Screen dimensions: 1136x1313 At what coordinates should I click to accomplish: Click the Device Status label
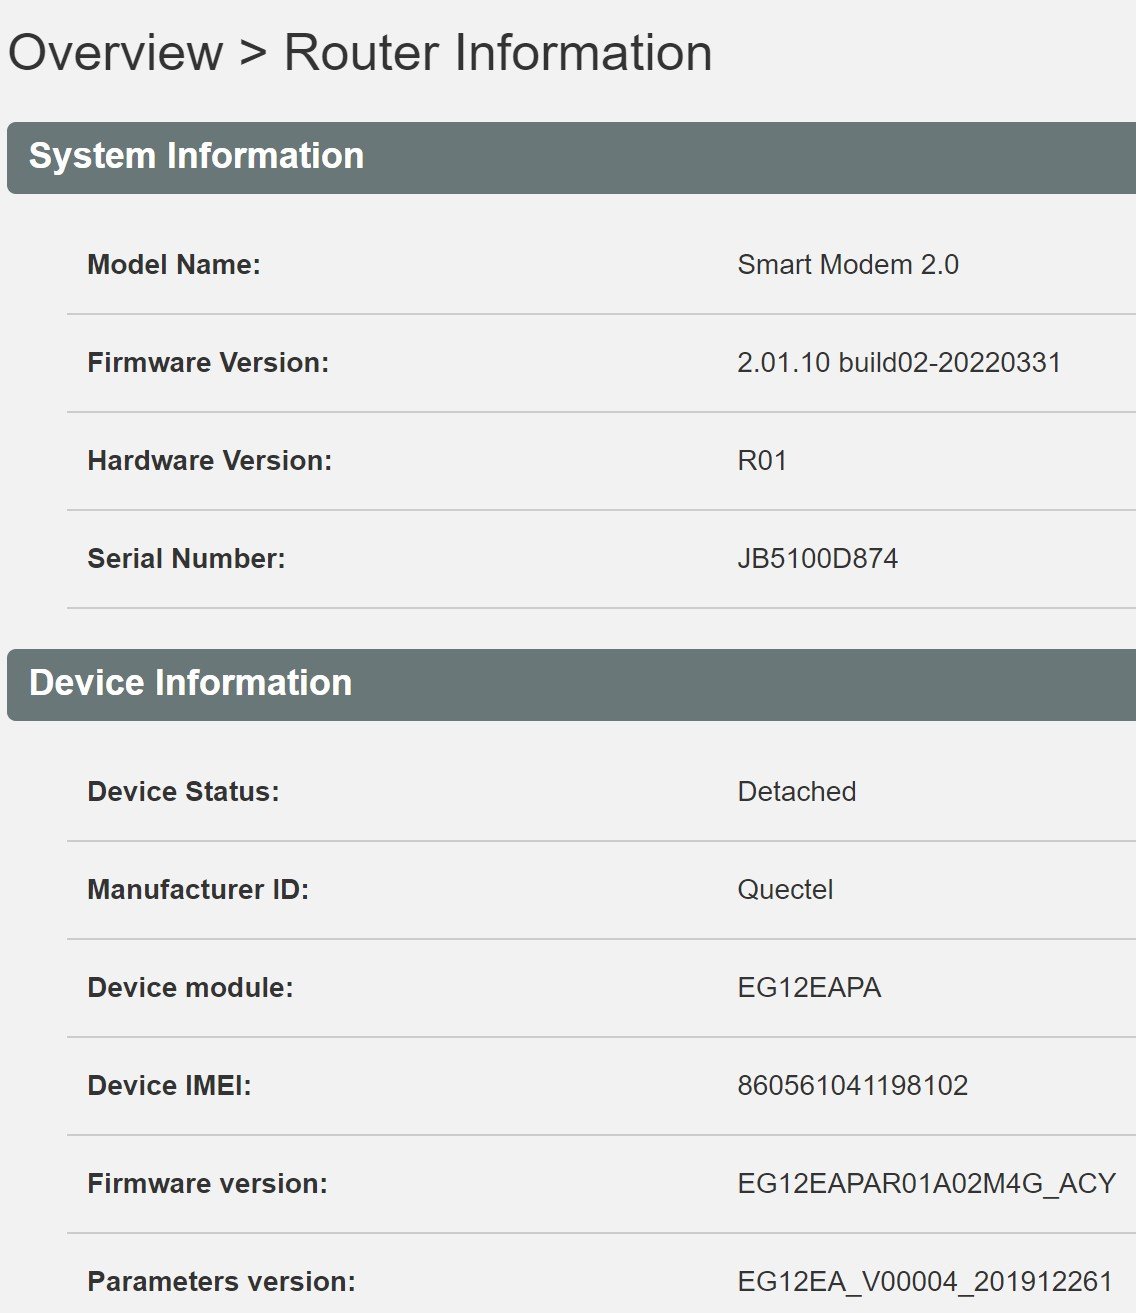(x=184, y=792)
